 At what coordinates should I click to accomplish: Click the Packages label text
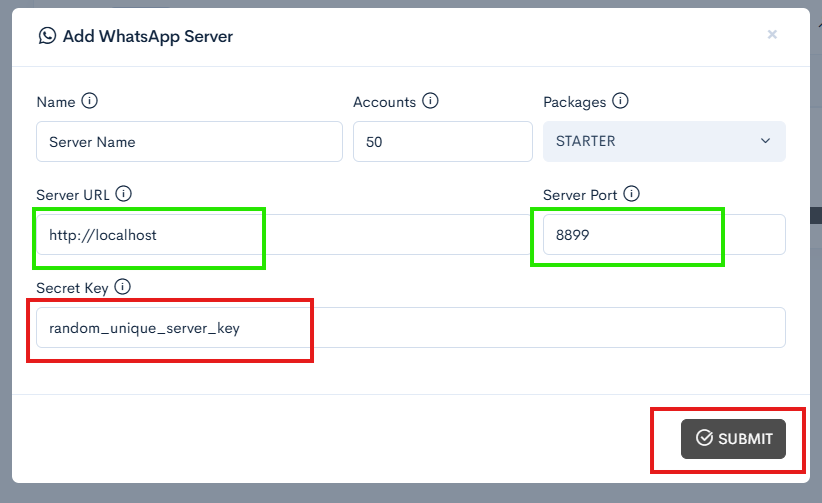(x=575, y=102)
